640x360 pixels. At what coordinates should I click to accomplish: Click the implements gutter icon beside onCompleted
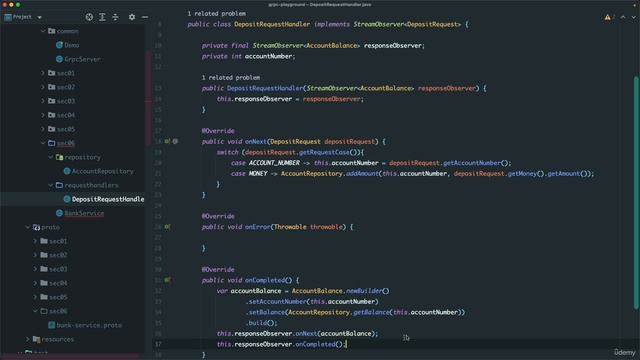tap(167, 280)
